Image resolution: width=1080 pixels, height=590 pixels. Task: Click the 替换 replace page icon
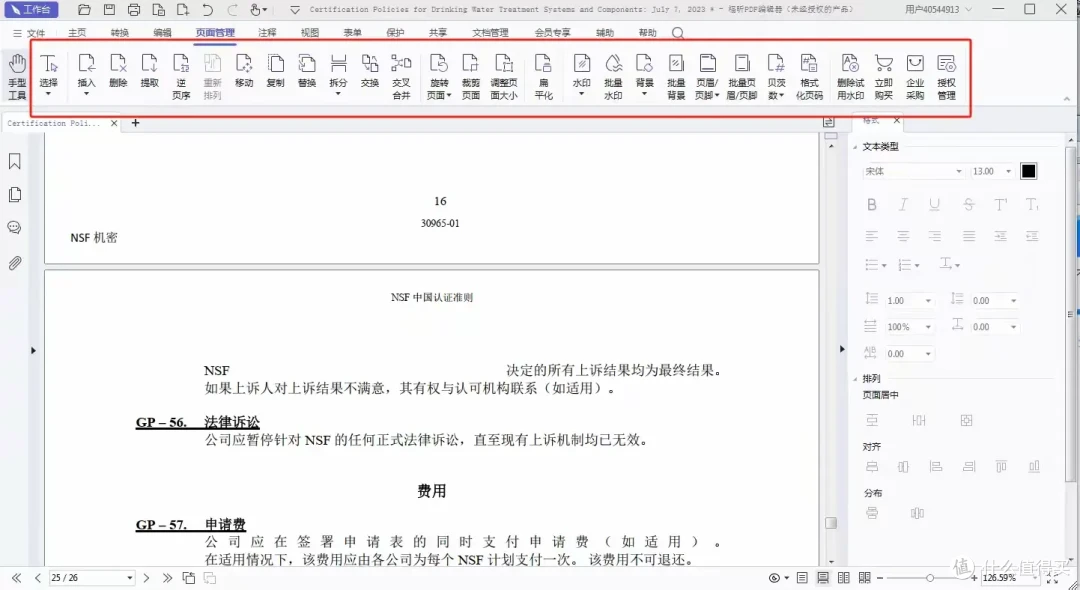pyautogui.click(x=307, y=65)
